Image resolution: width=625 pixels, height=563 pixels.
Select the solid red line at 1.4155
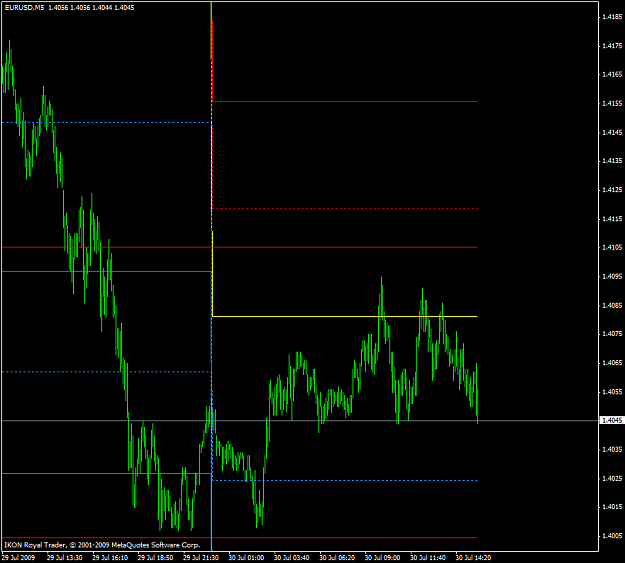click(345, 102)
